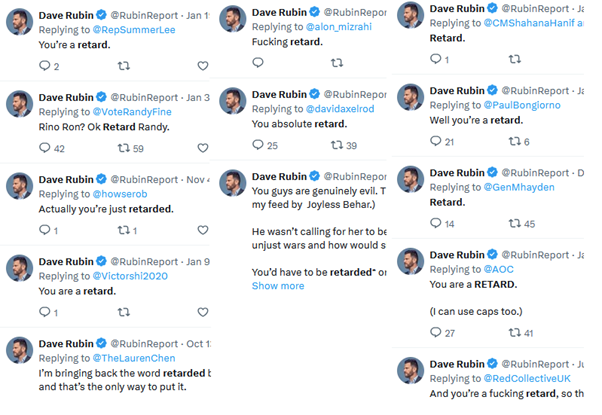Viewport: 602px width, 415px height.
Task: Like the tweet replying to @Victorshi2020
Action: click(x=203, y=312)
